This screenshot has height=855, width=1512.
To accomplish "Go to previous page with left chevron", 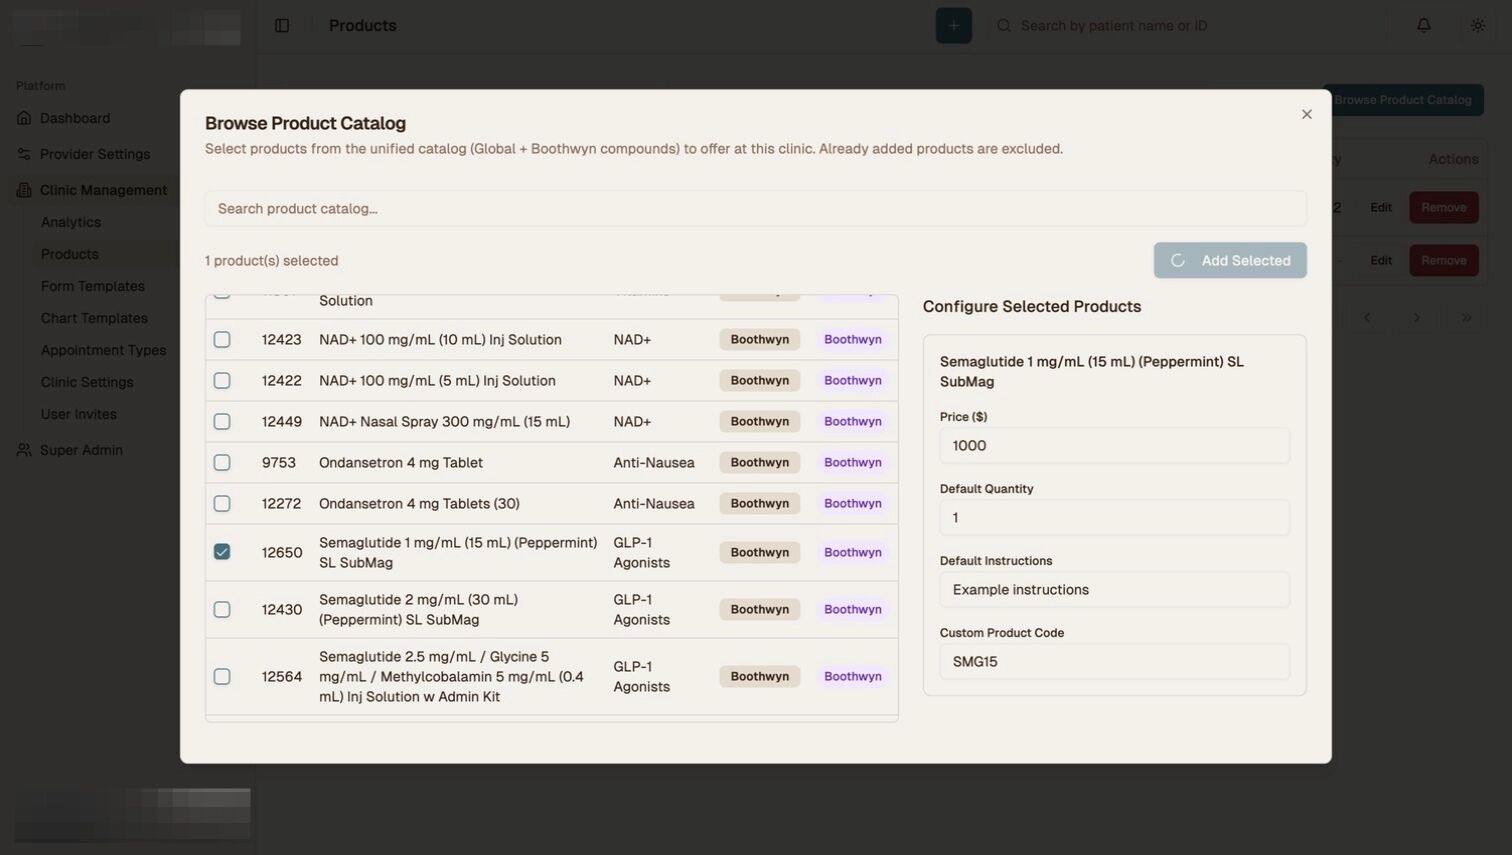I will [1367, 318].
